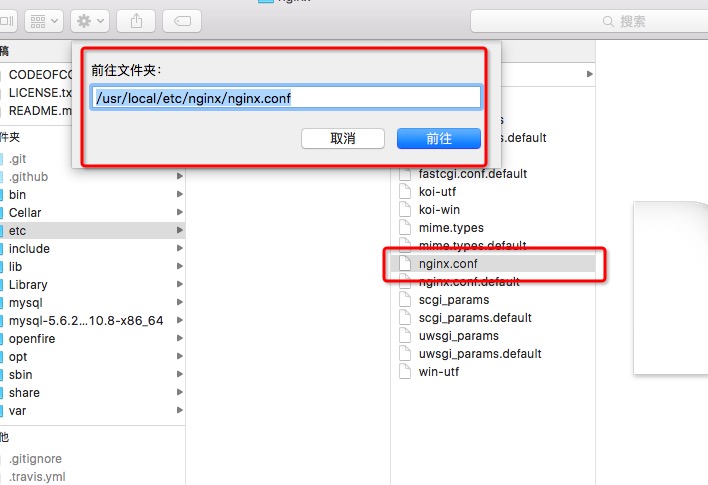Viewport: 708px width, 485px height.
Task: Select the openfire folder
Action: (32, 339)
